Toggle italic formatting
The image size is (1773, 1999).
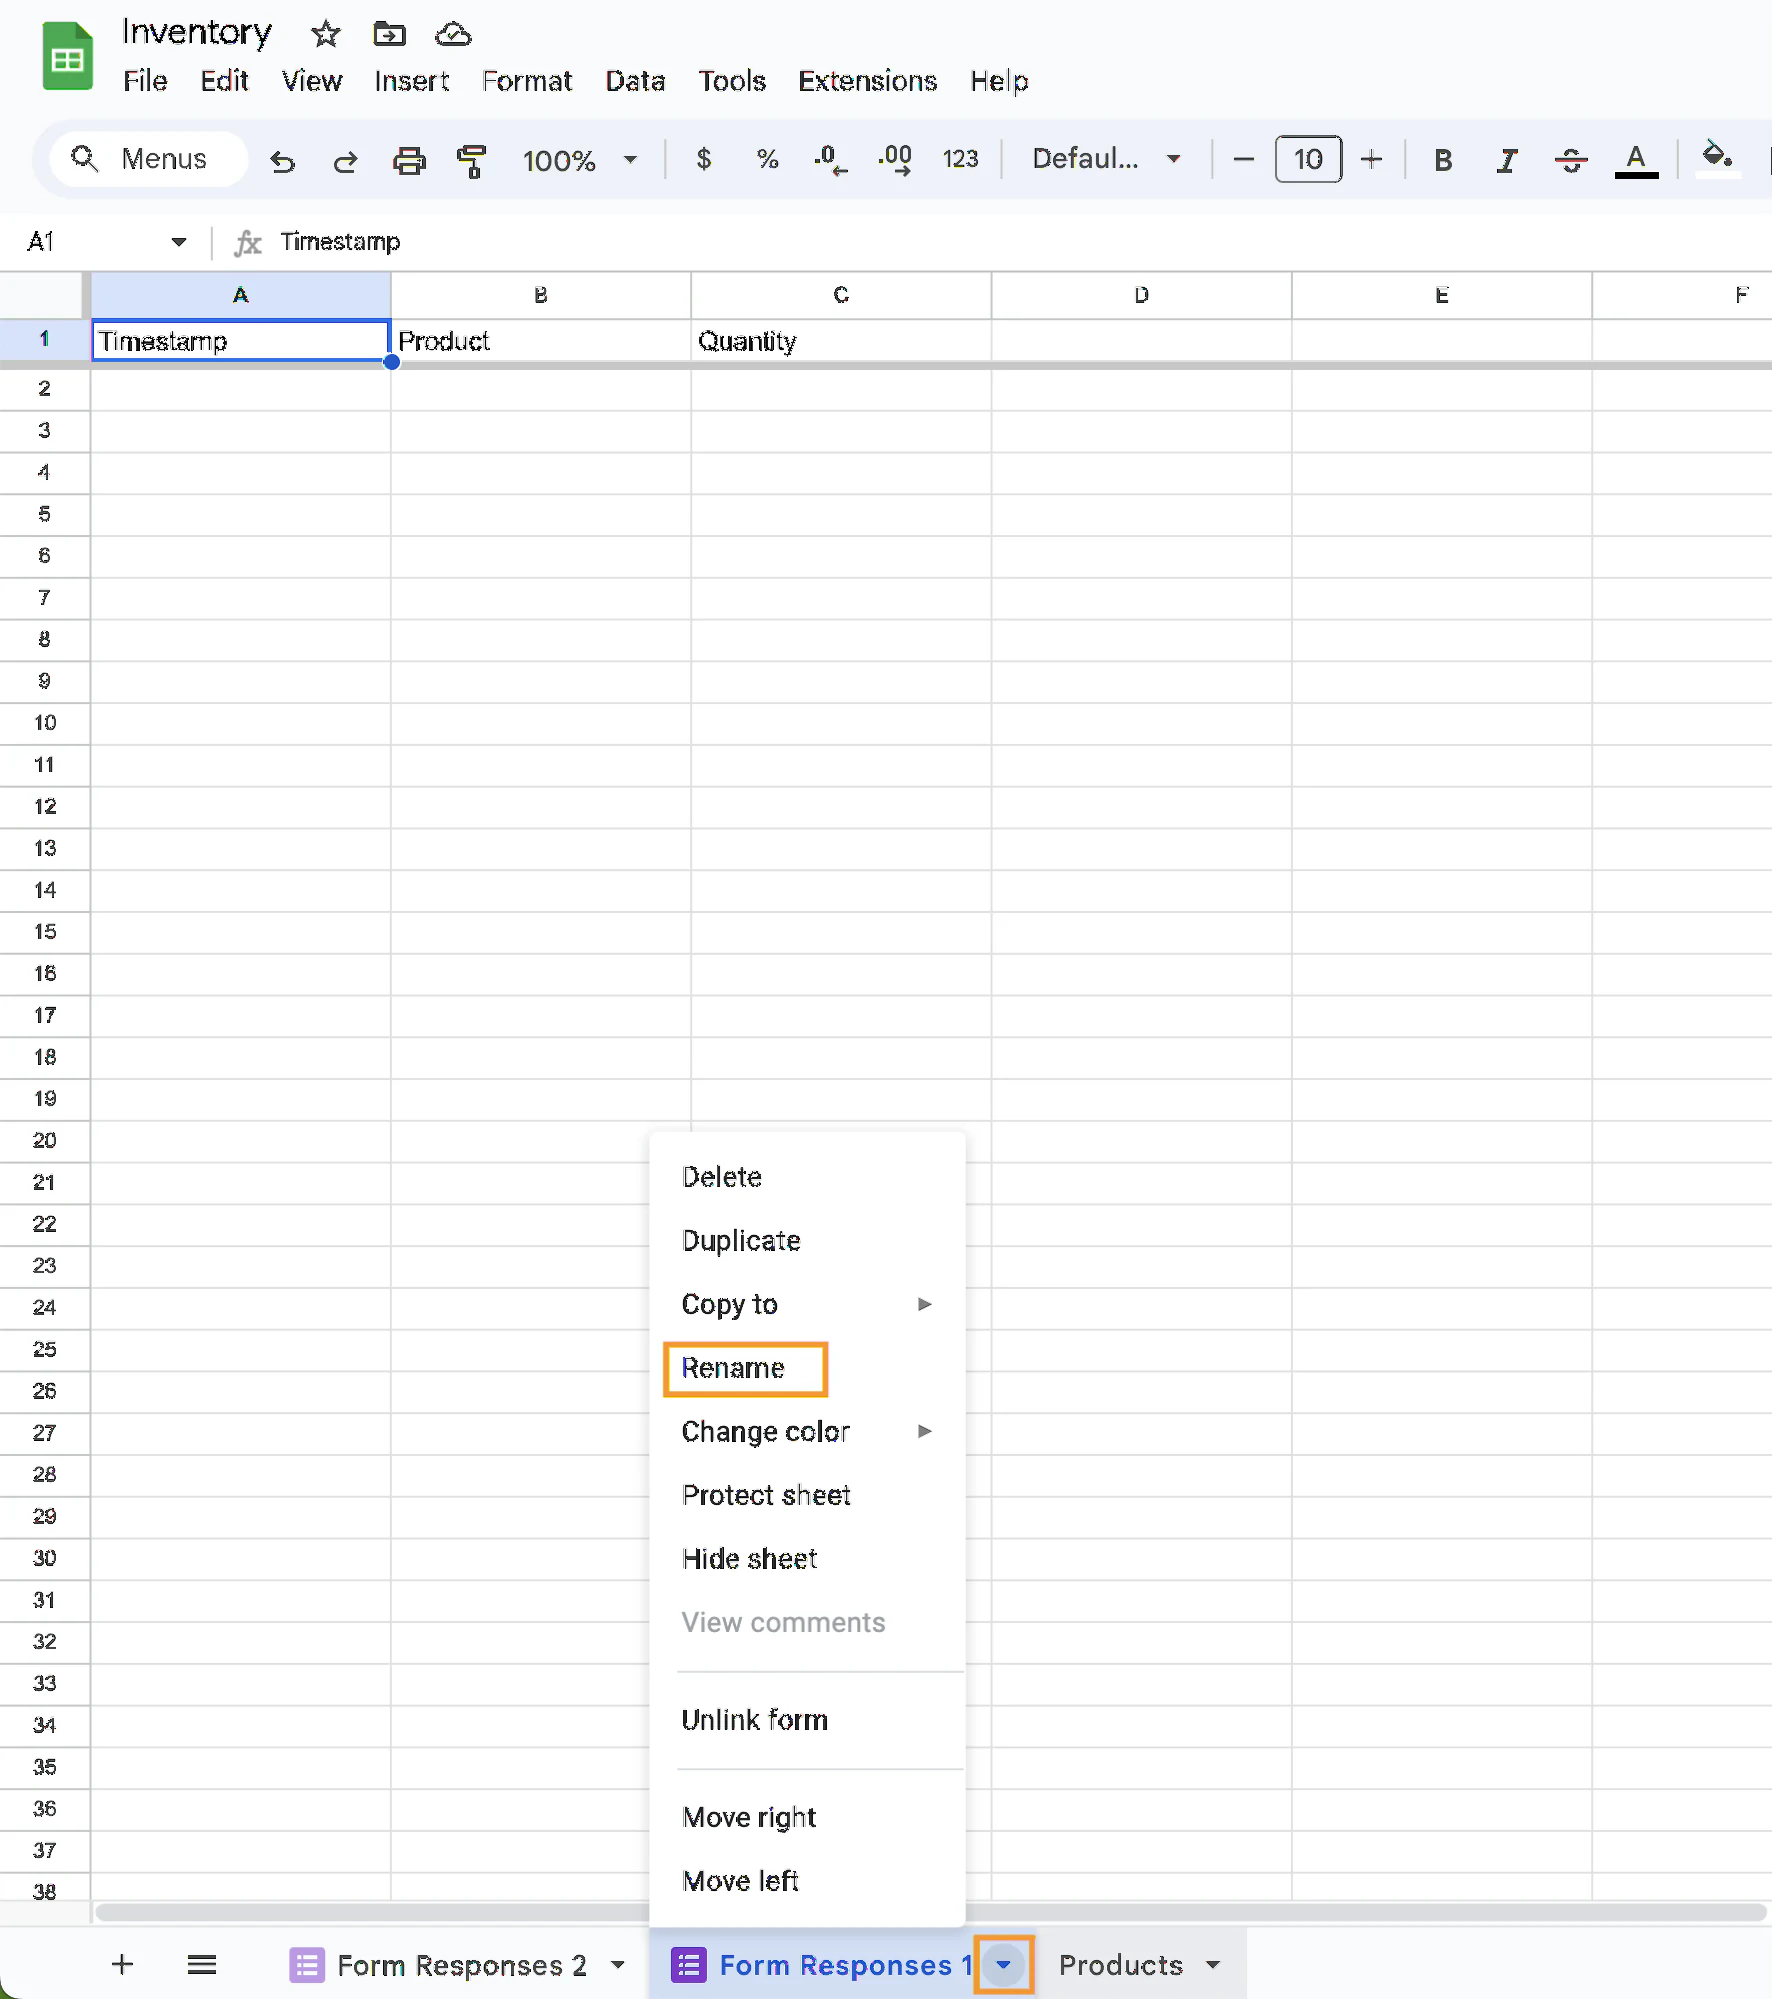pyautogui.click(x=1507, y=160)
